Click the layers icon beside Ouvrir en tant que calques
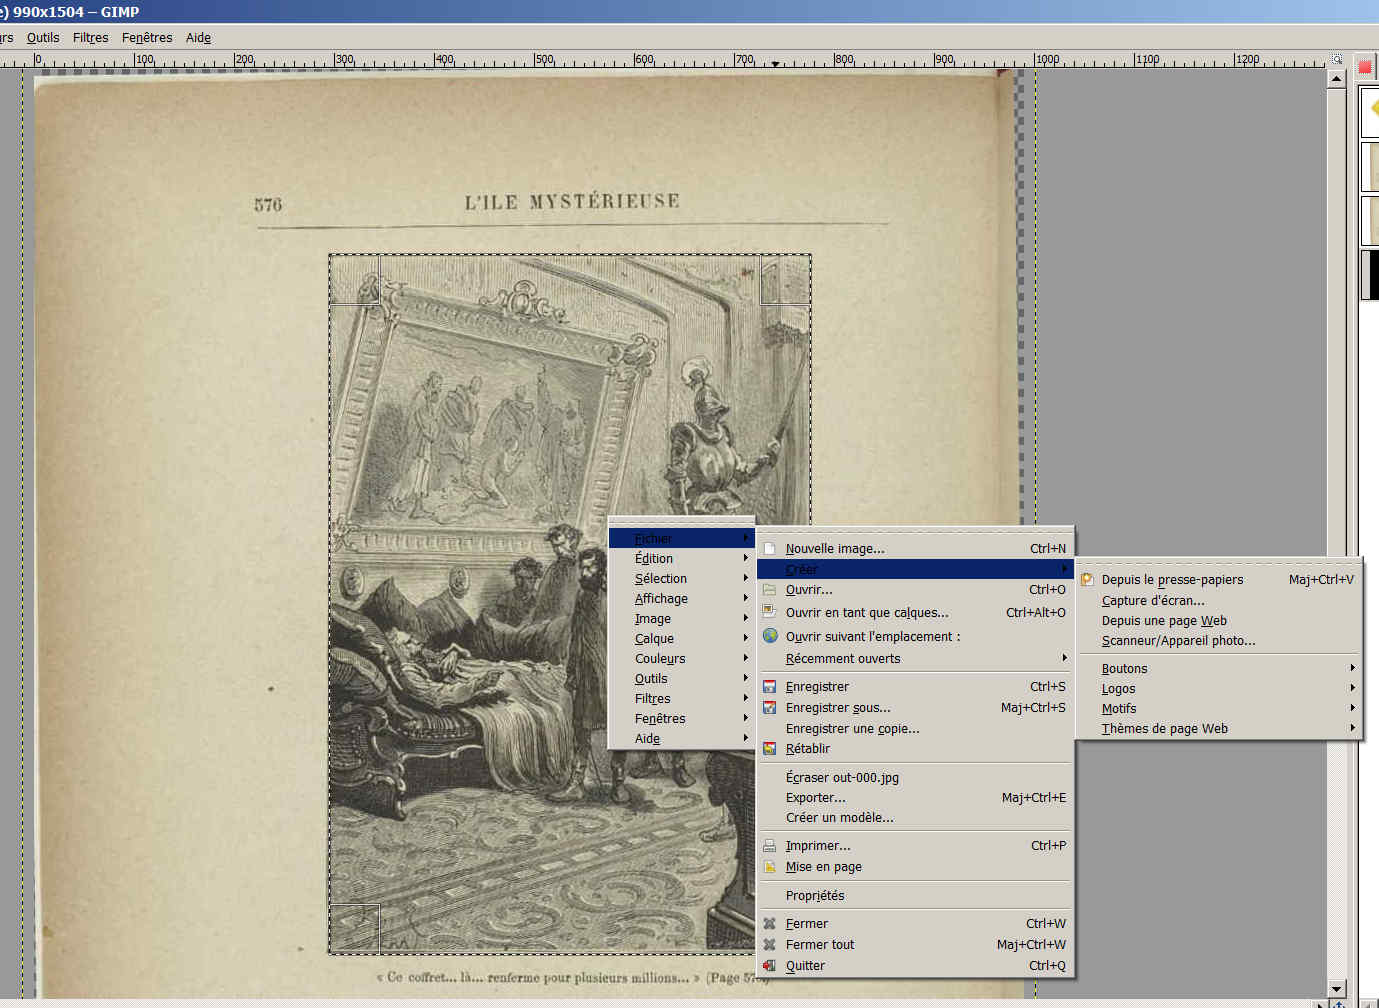The height and width of the screenshot is (1008, 1379). (x=769, y=612)
